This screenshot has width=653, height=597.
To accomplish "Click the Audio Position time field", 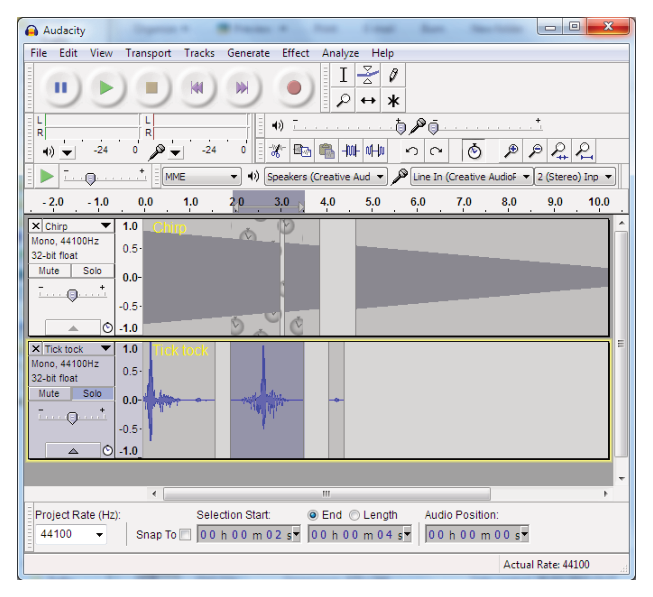I will tap(477, 535).
